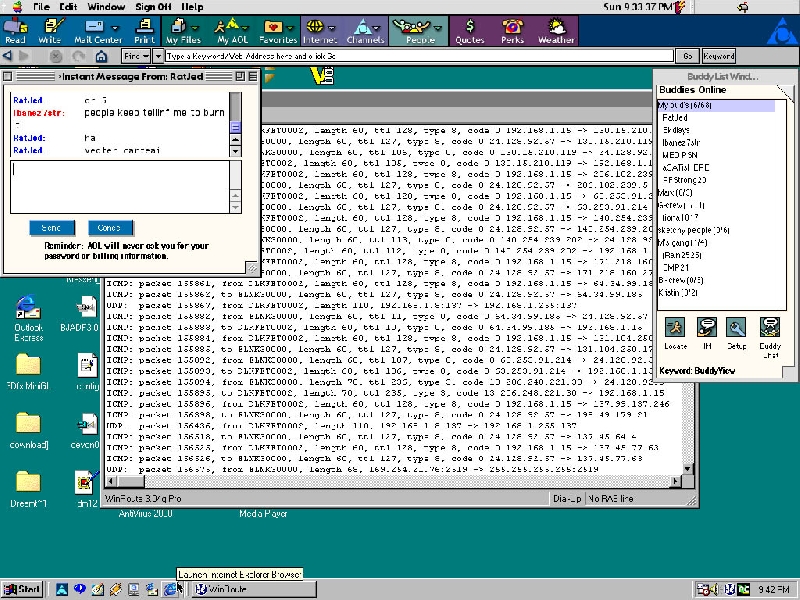Open the Write mail icon

click(49, 30)
